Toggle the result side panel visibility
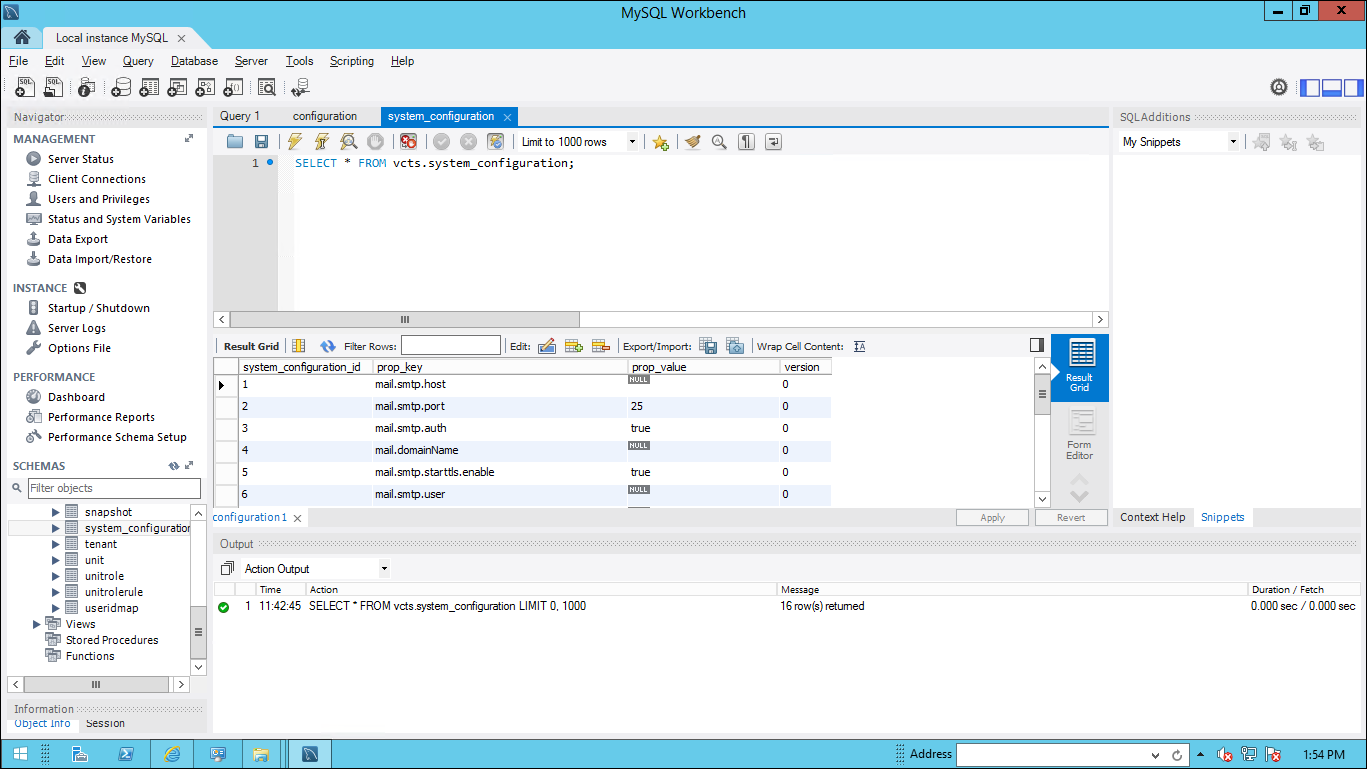Screen dimensions: 1367x769 click(x=1037, y=345)
